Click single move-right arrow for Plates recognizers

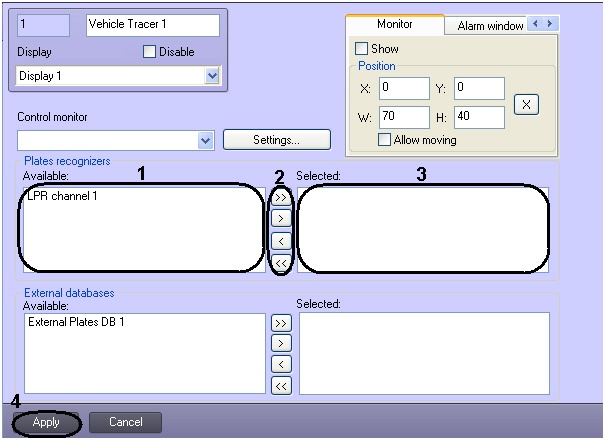point(281,218)
